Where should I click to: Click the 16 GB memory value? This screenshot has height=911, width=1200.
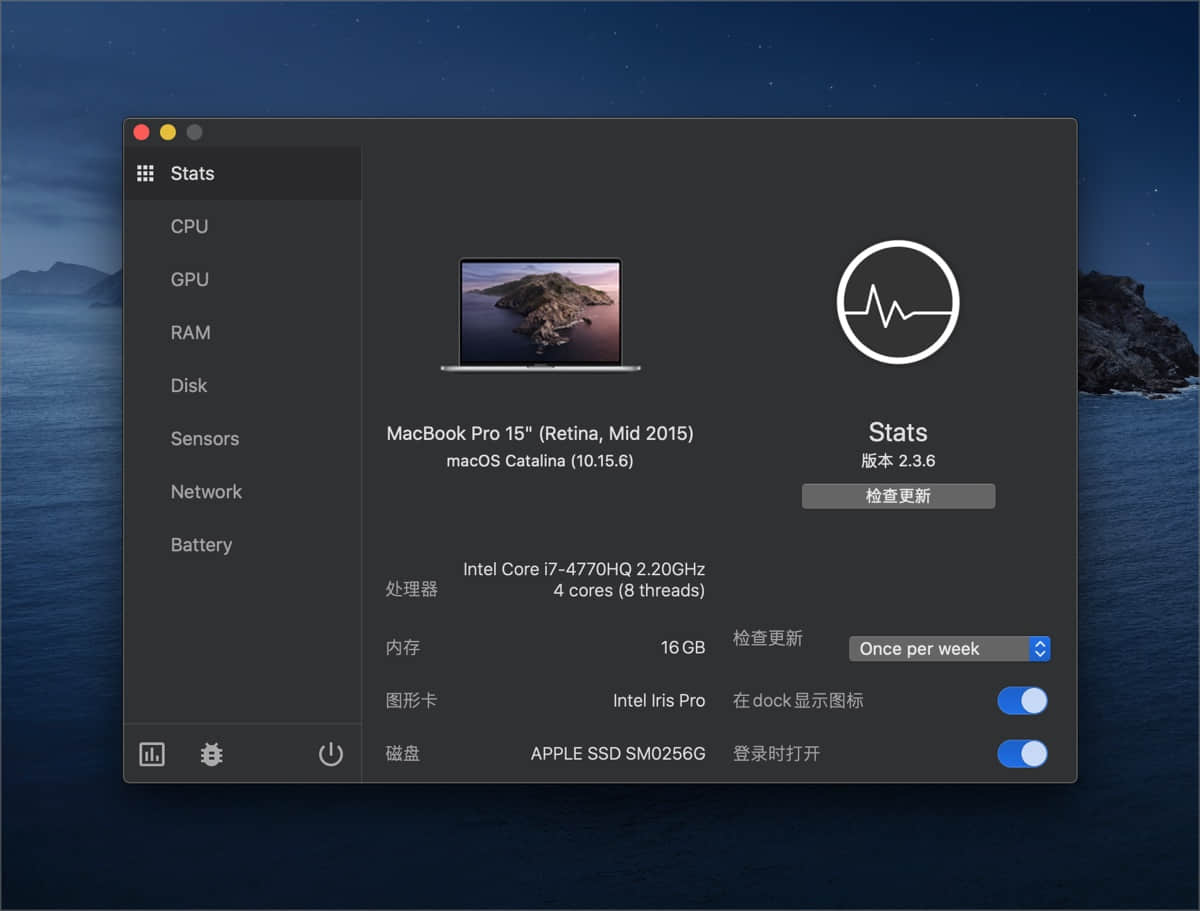[683, 648]
